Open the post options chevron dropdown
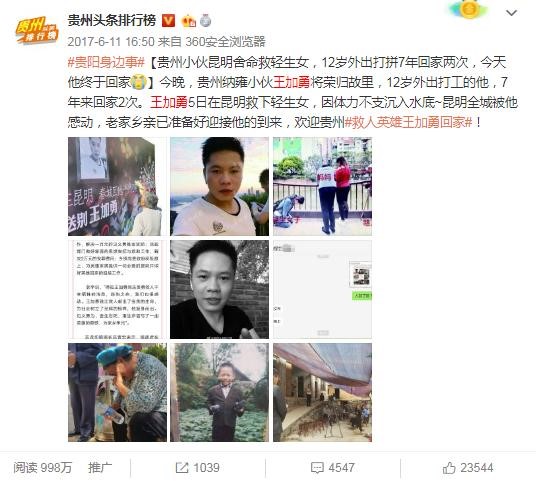 (x=511, y=13)
